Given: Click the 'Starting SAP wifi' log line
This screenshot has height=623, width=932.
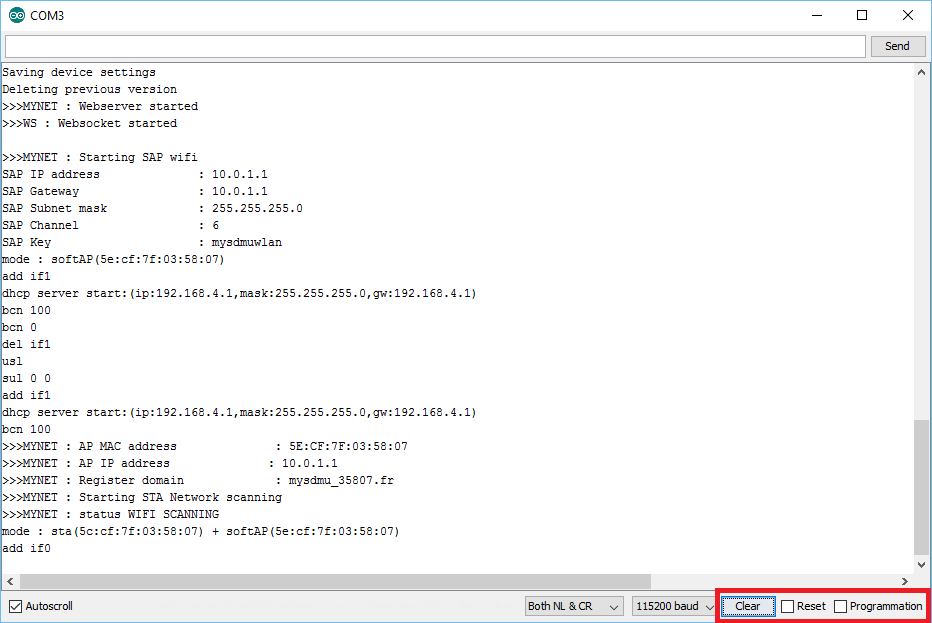Looking at the screenshot, I should tap(100, 158).
